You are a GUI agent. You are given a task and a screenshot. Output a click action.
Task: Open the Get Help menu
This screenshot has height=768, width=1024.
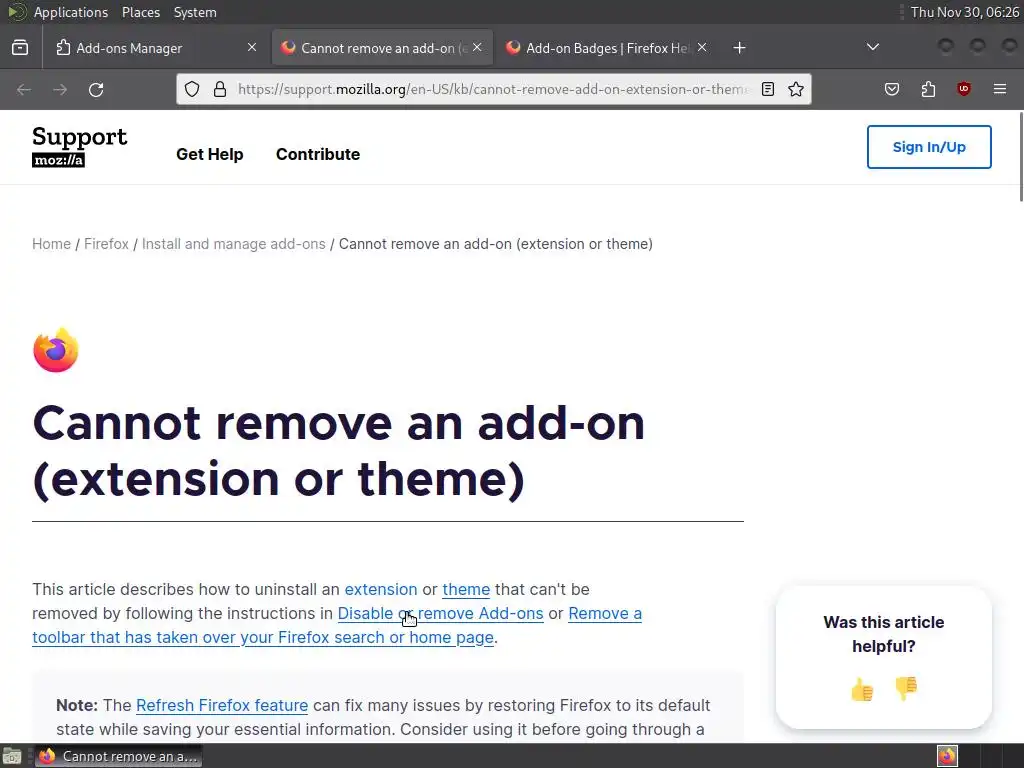pyautogui.click(x=210, y=154)
